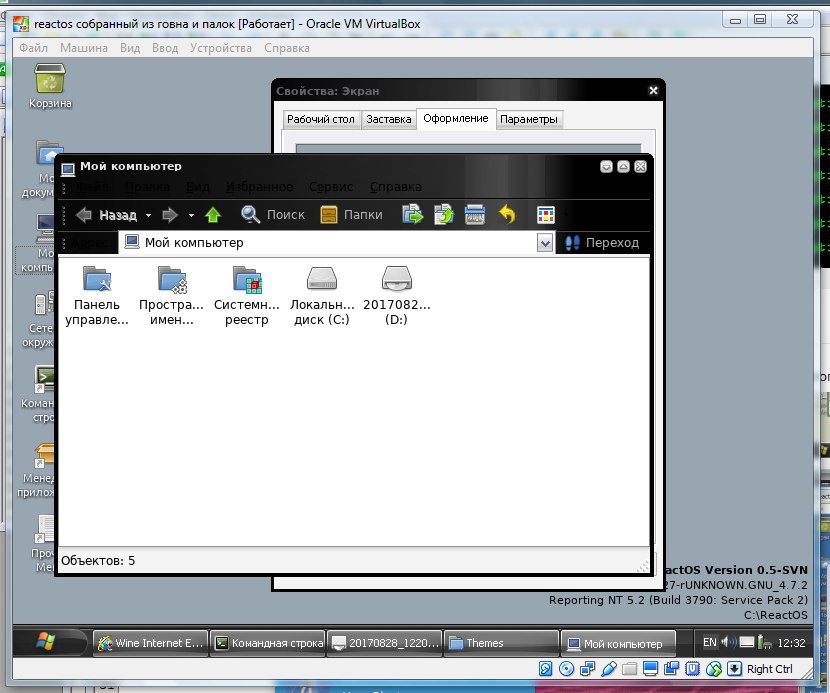Image resolution: width=830 pixels, height=693 pixels.
Task: Click VirtualBox optical disc status icon
Action: tap(566, 669)
